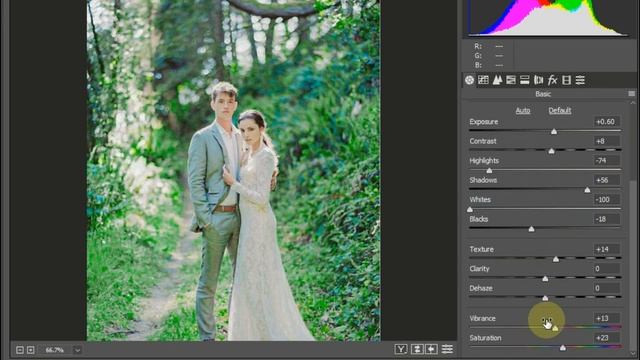Viewport: 640px width, 360px height.
Task: Click the Exposure label
Action: pyautogui.click(x=484, y=122)
